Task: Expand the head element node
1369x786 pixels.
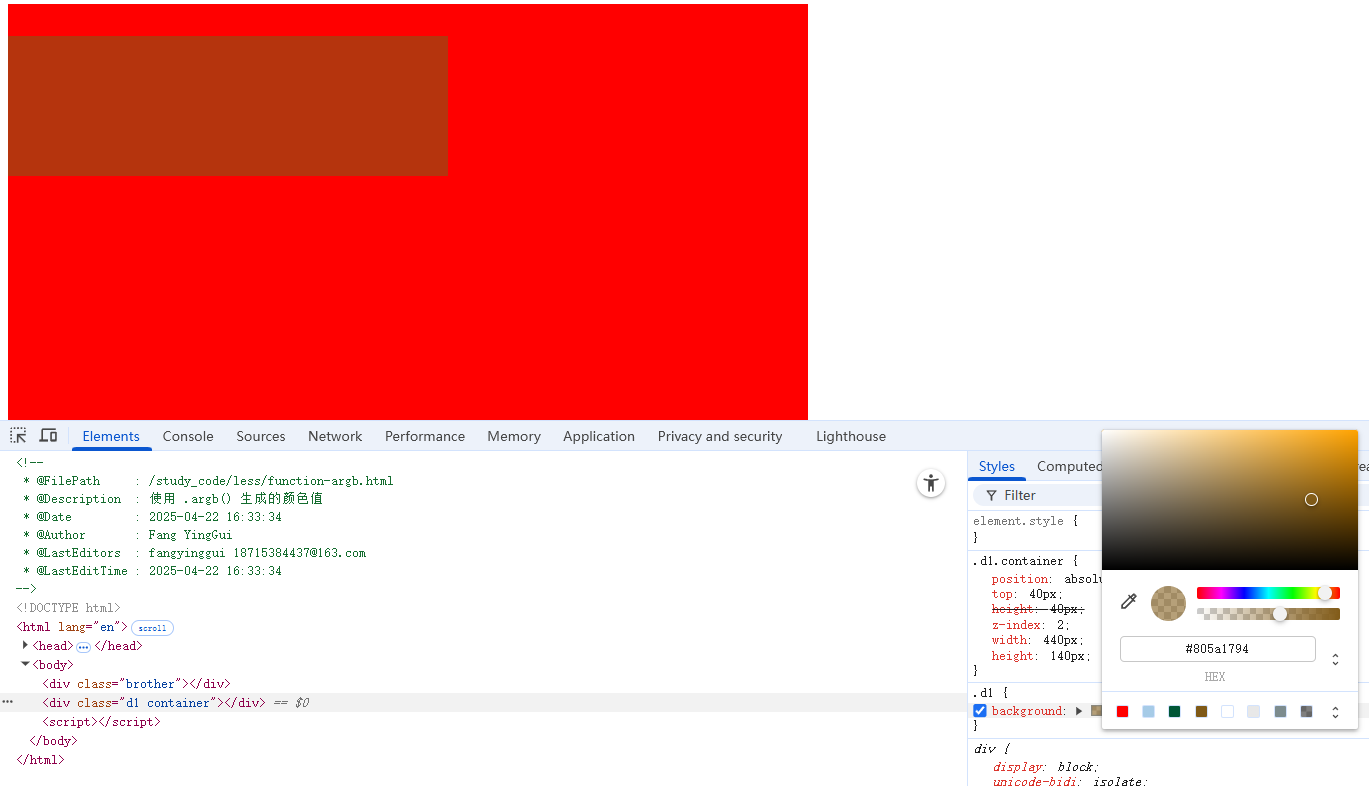Action: point(25,646)
